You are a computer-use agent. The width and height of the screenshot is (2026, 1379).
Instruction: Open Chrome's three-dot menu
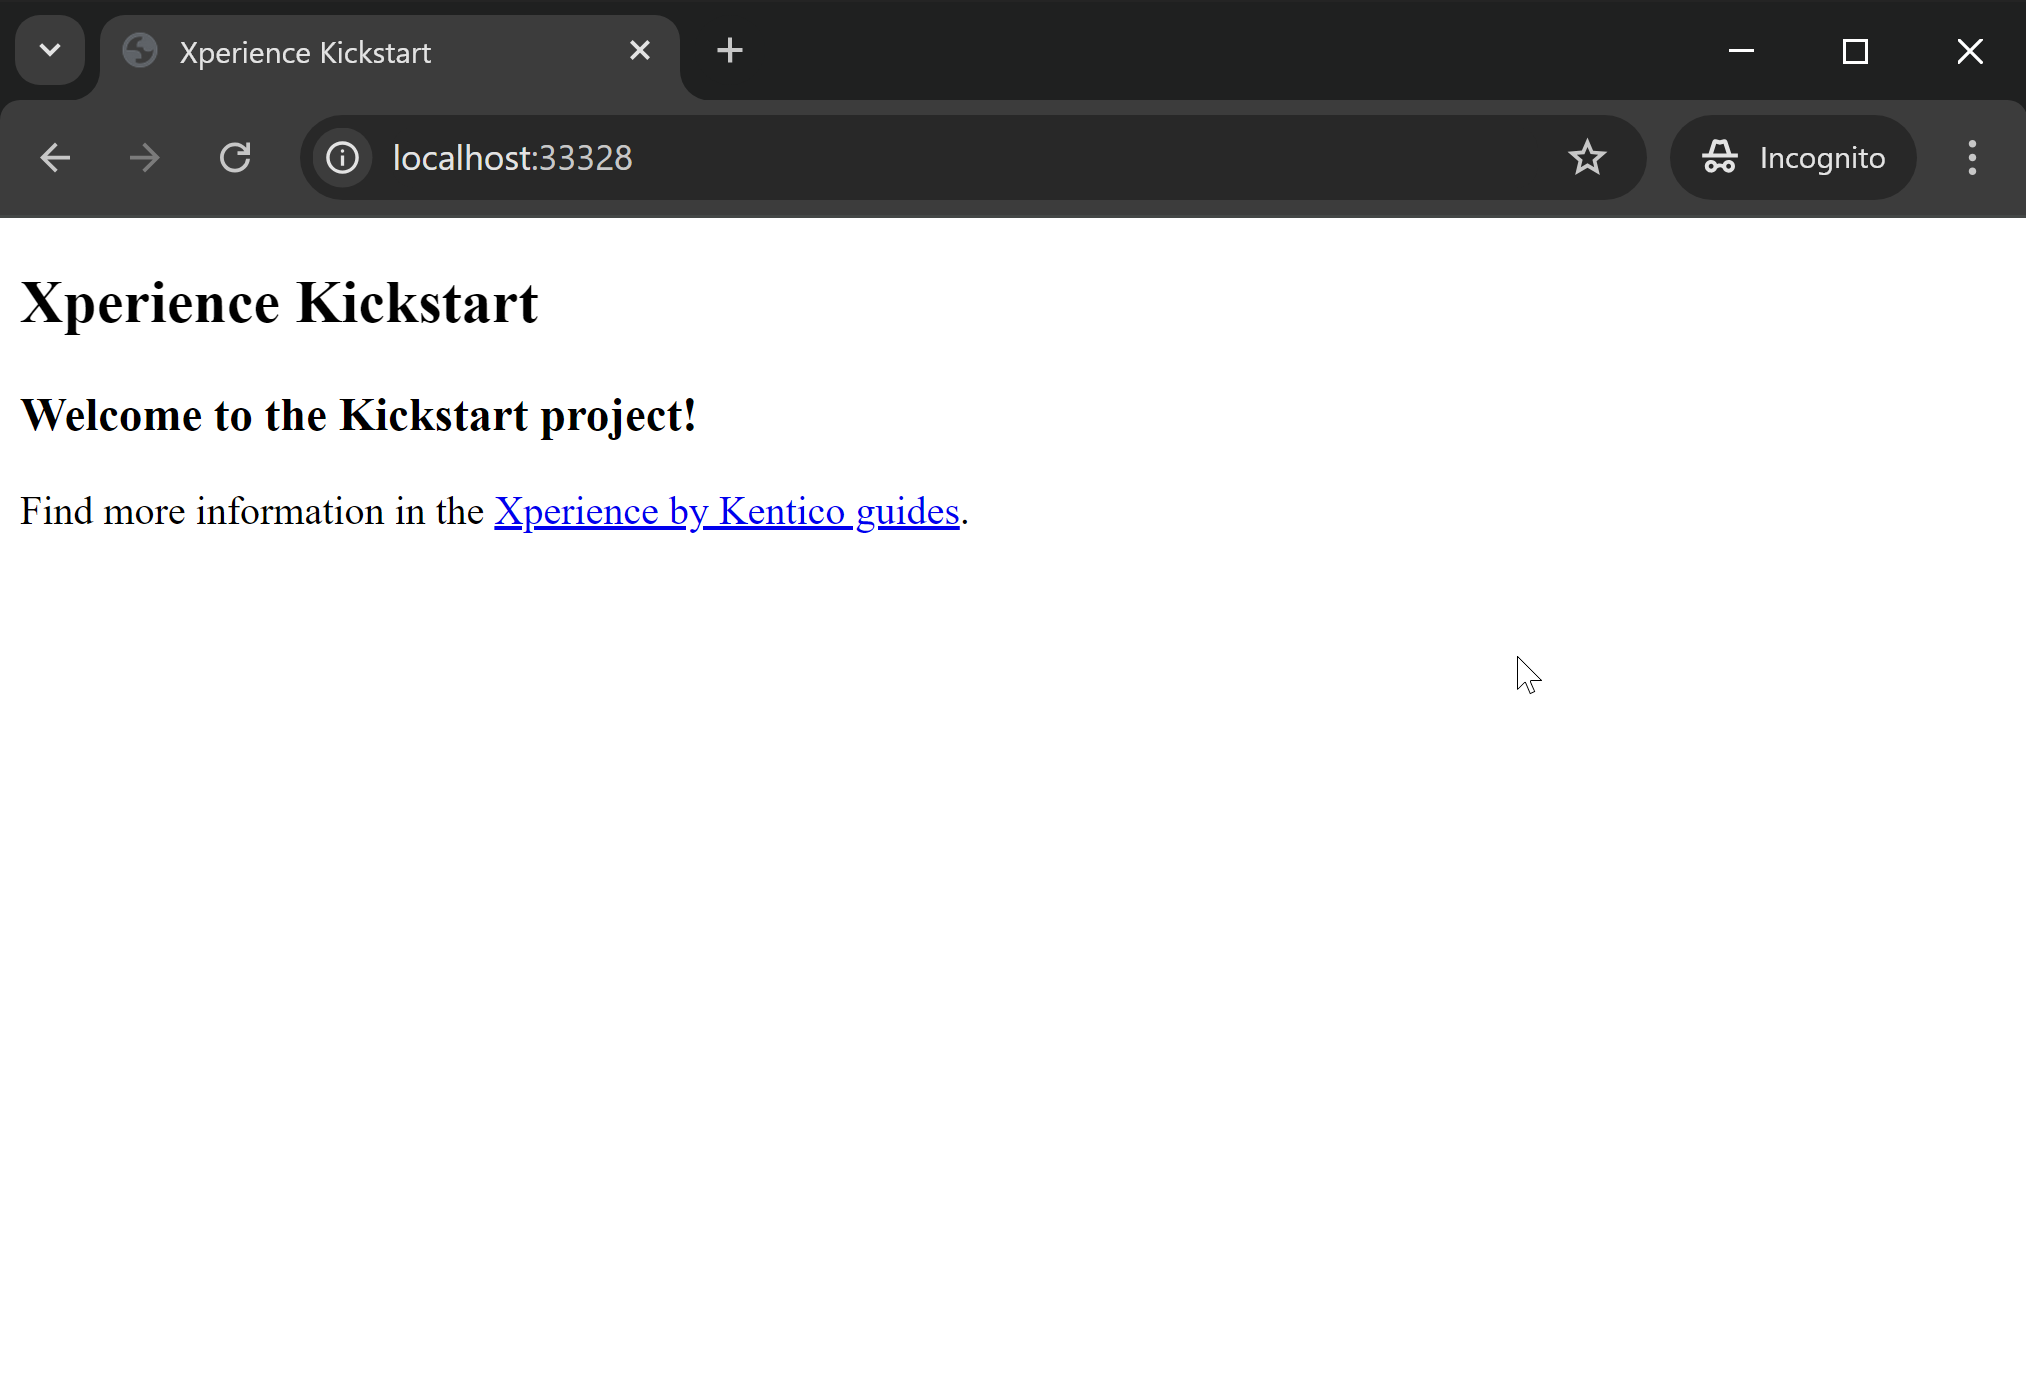(1972, 158)
